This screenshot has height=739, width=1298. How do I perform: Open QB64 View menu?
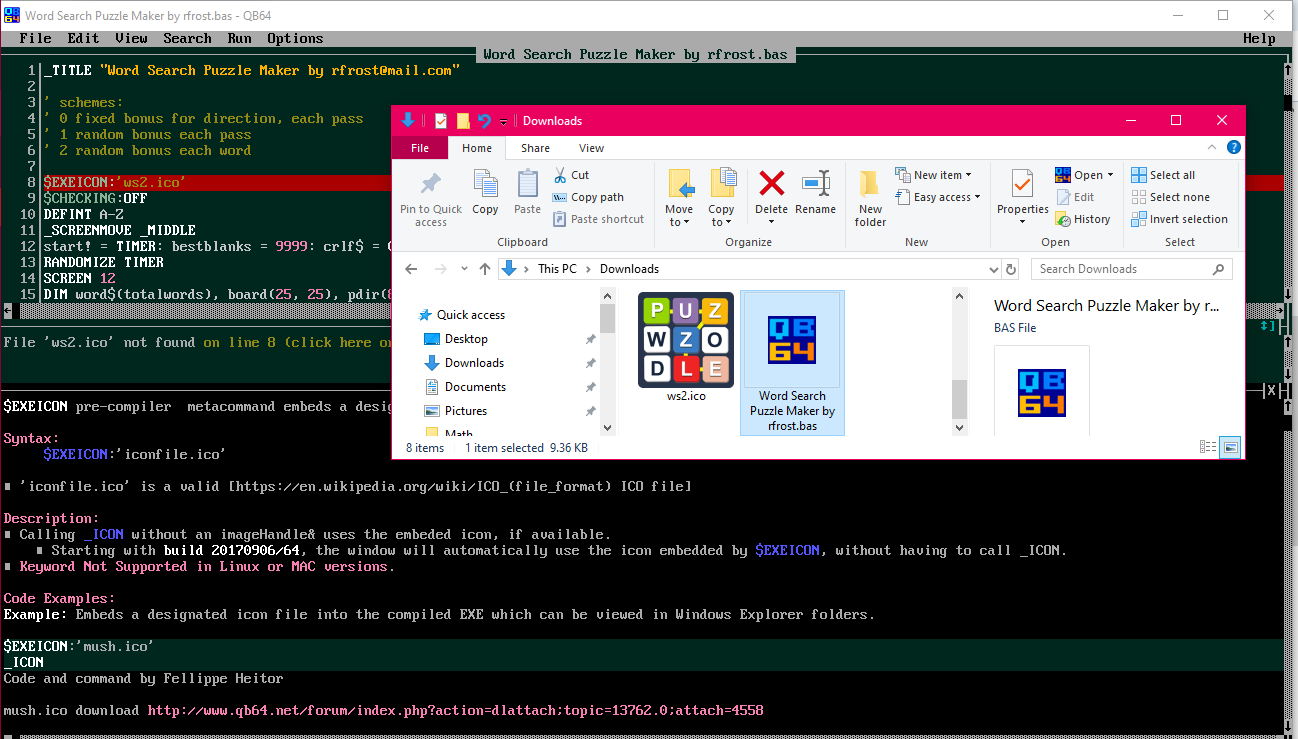coord(131,38)
